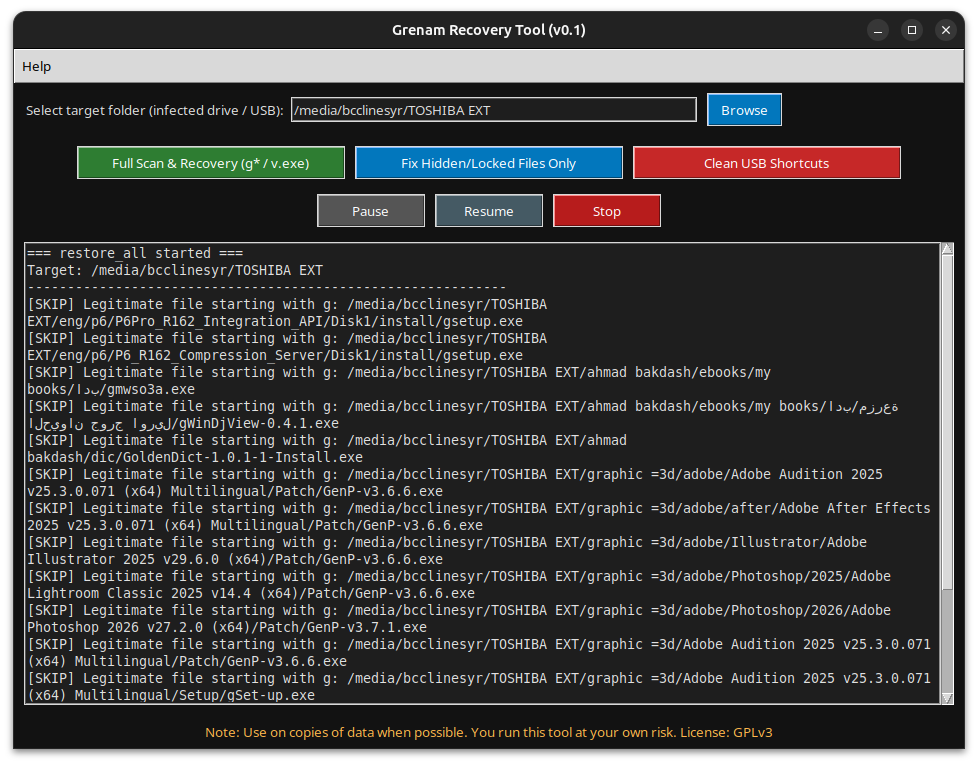Click the target folder path input field
Screen dimensions: 978x765
[493, 110]
